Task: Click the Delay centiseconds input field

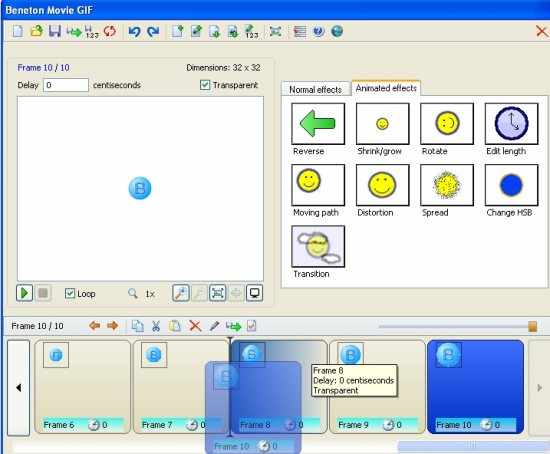Action: (x=66, y=85)
